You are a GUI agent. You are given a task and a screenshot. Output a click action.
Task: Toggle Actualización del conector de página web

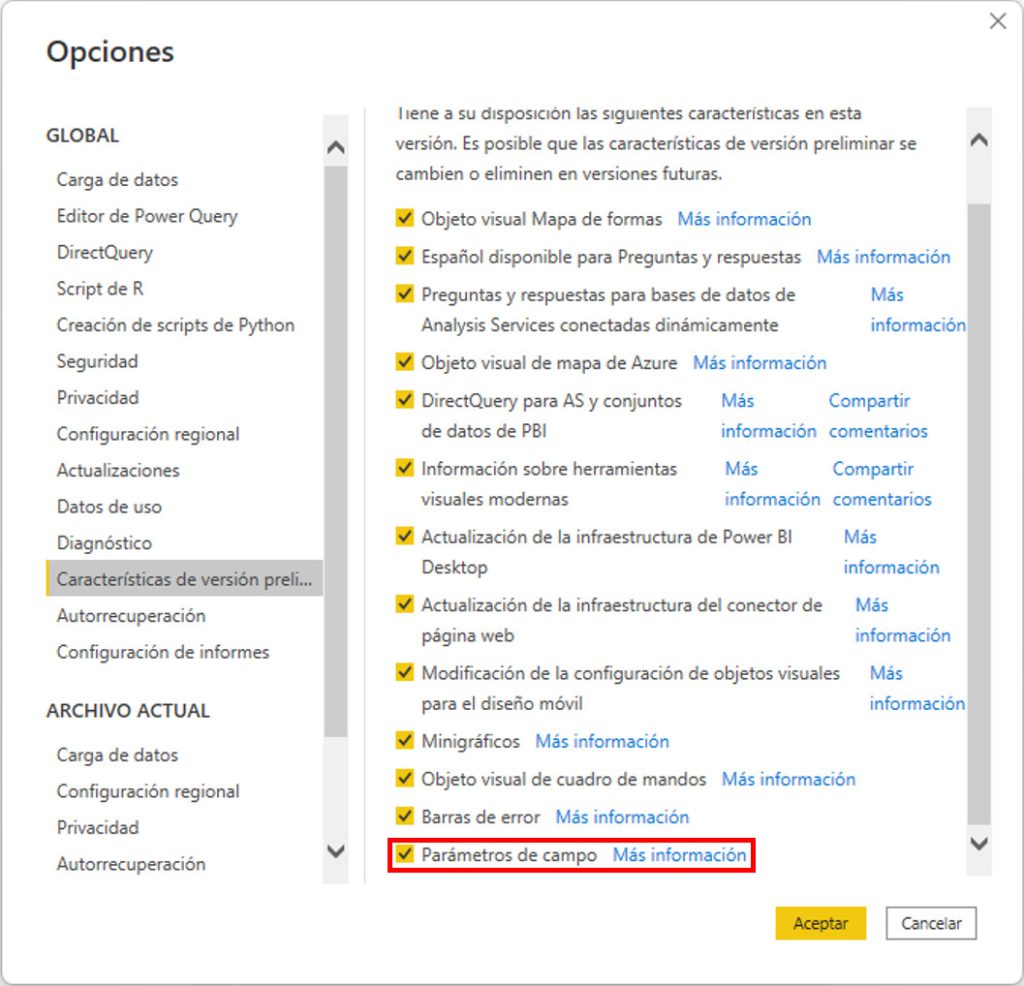(405, 603)
